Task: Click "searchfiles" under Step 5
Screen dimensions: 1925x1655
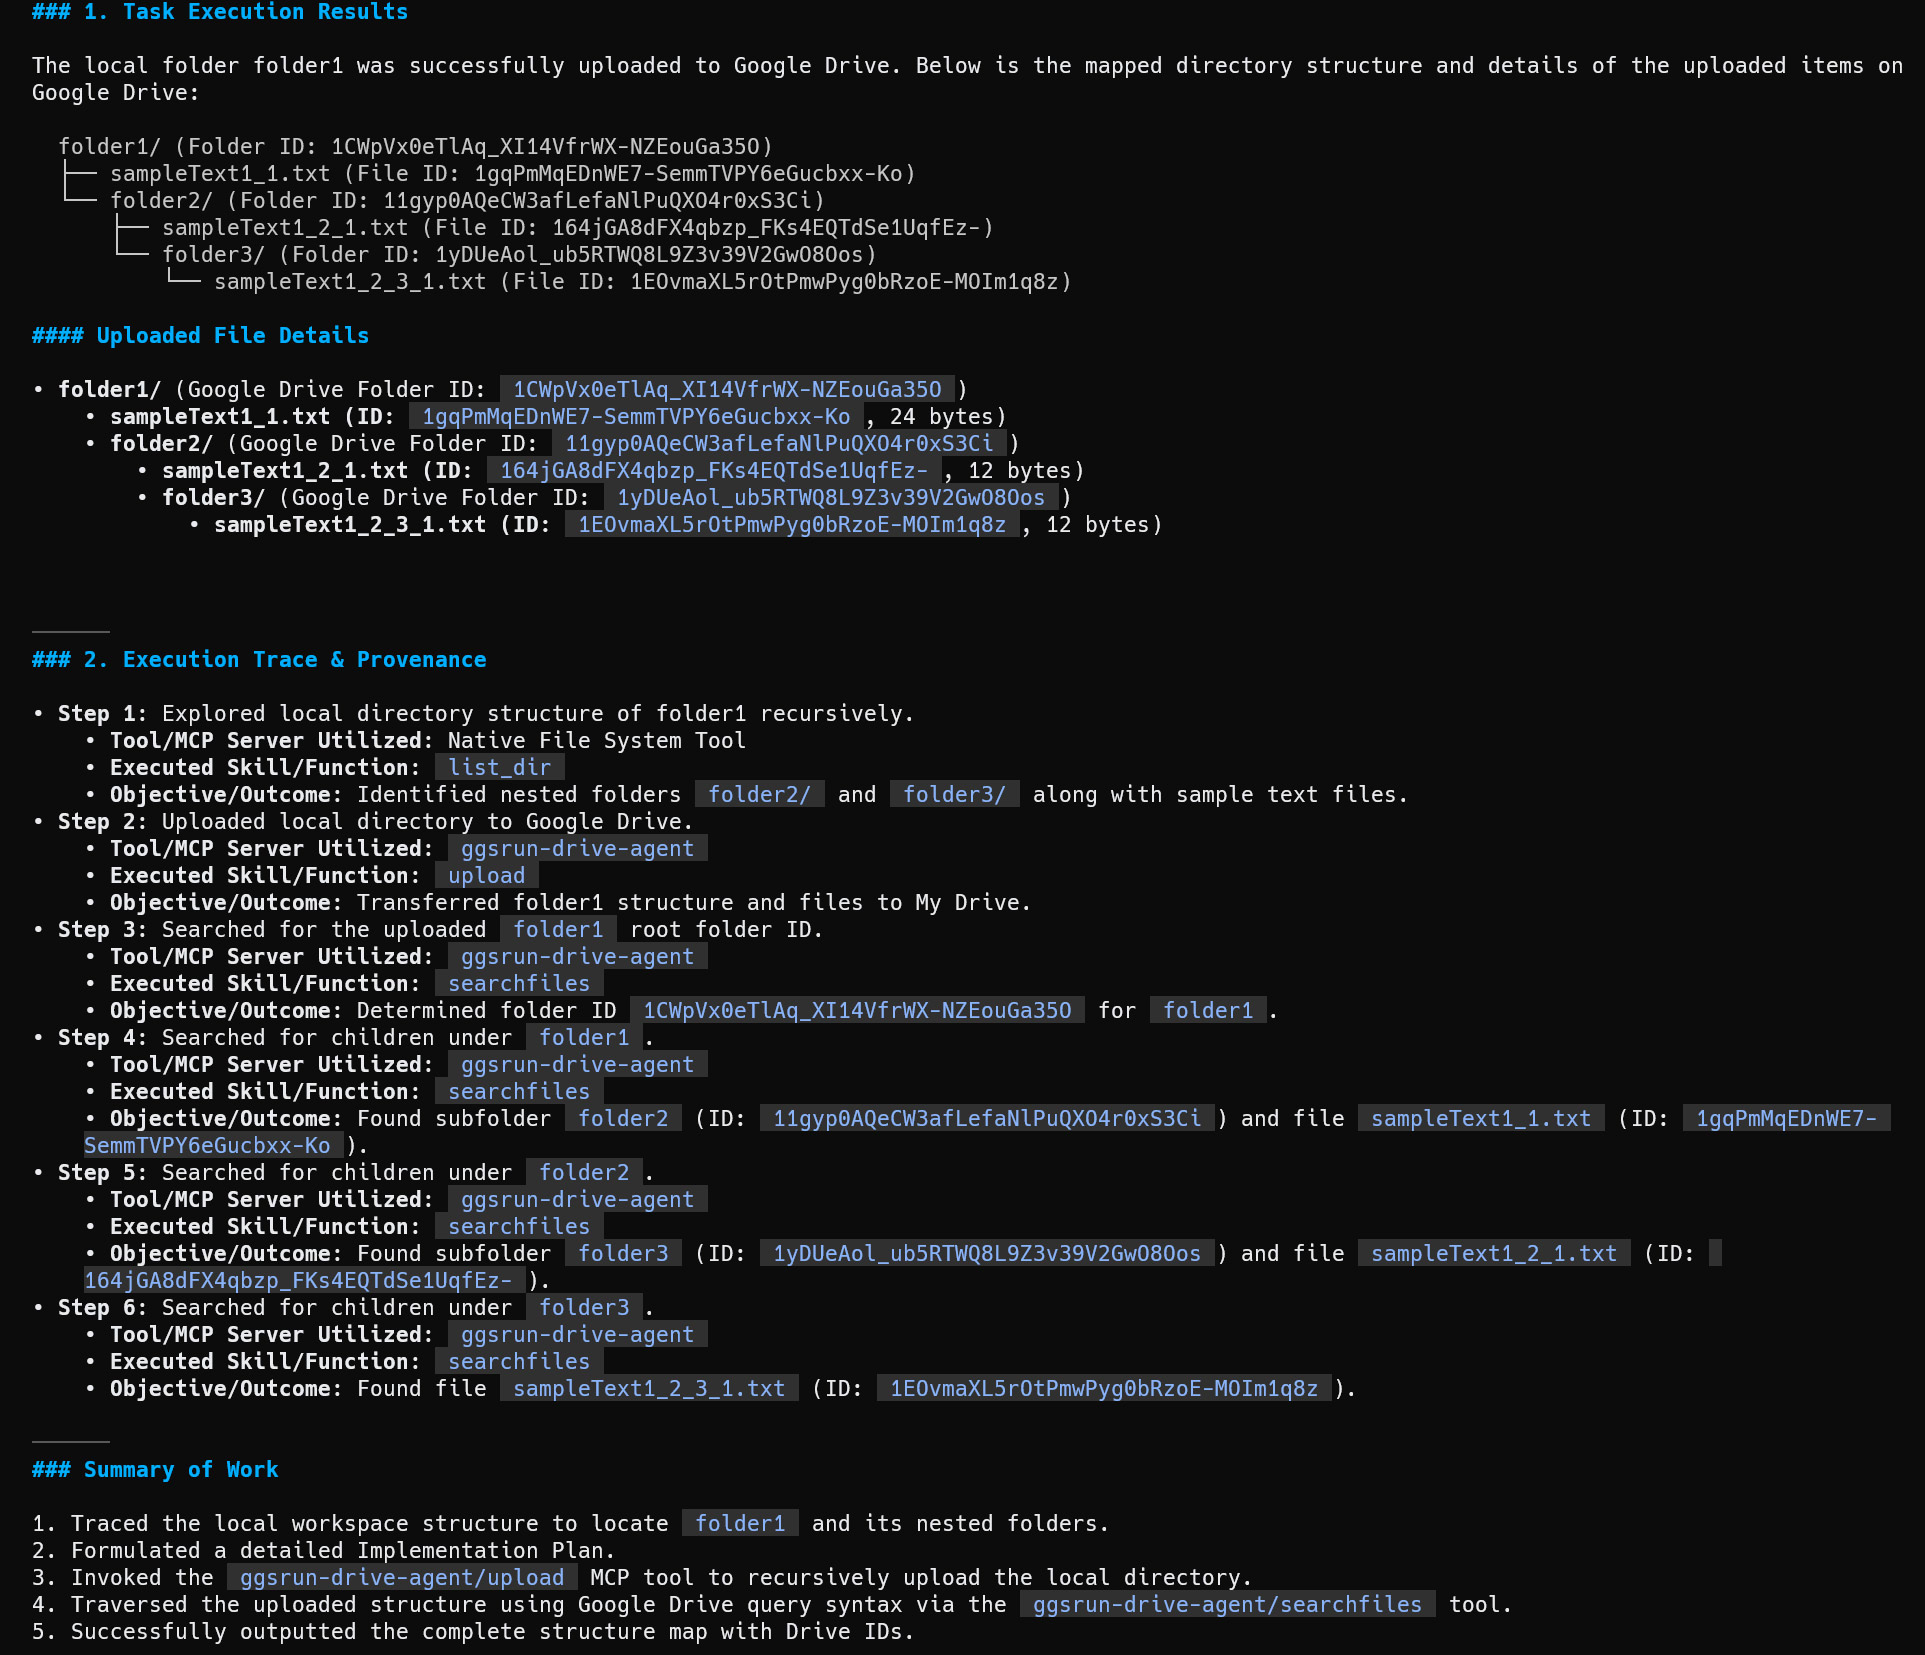Action: click(x=519, y=1227)
